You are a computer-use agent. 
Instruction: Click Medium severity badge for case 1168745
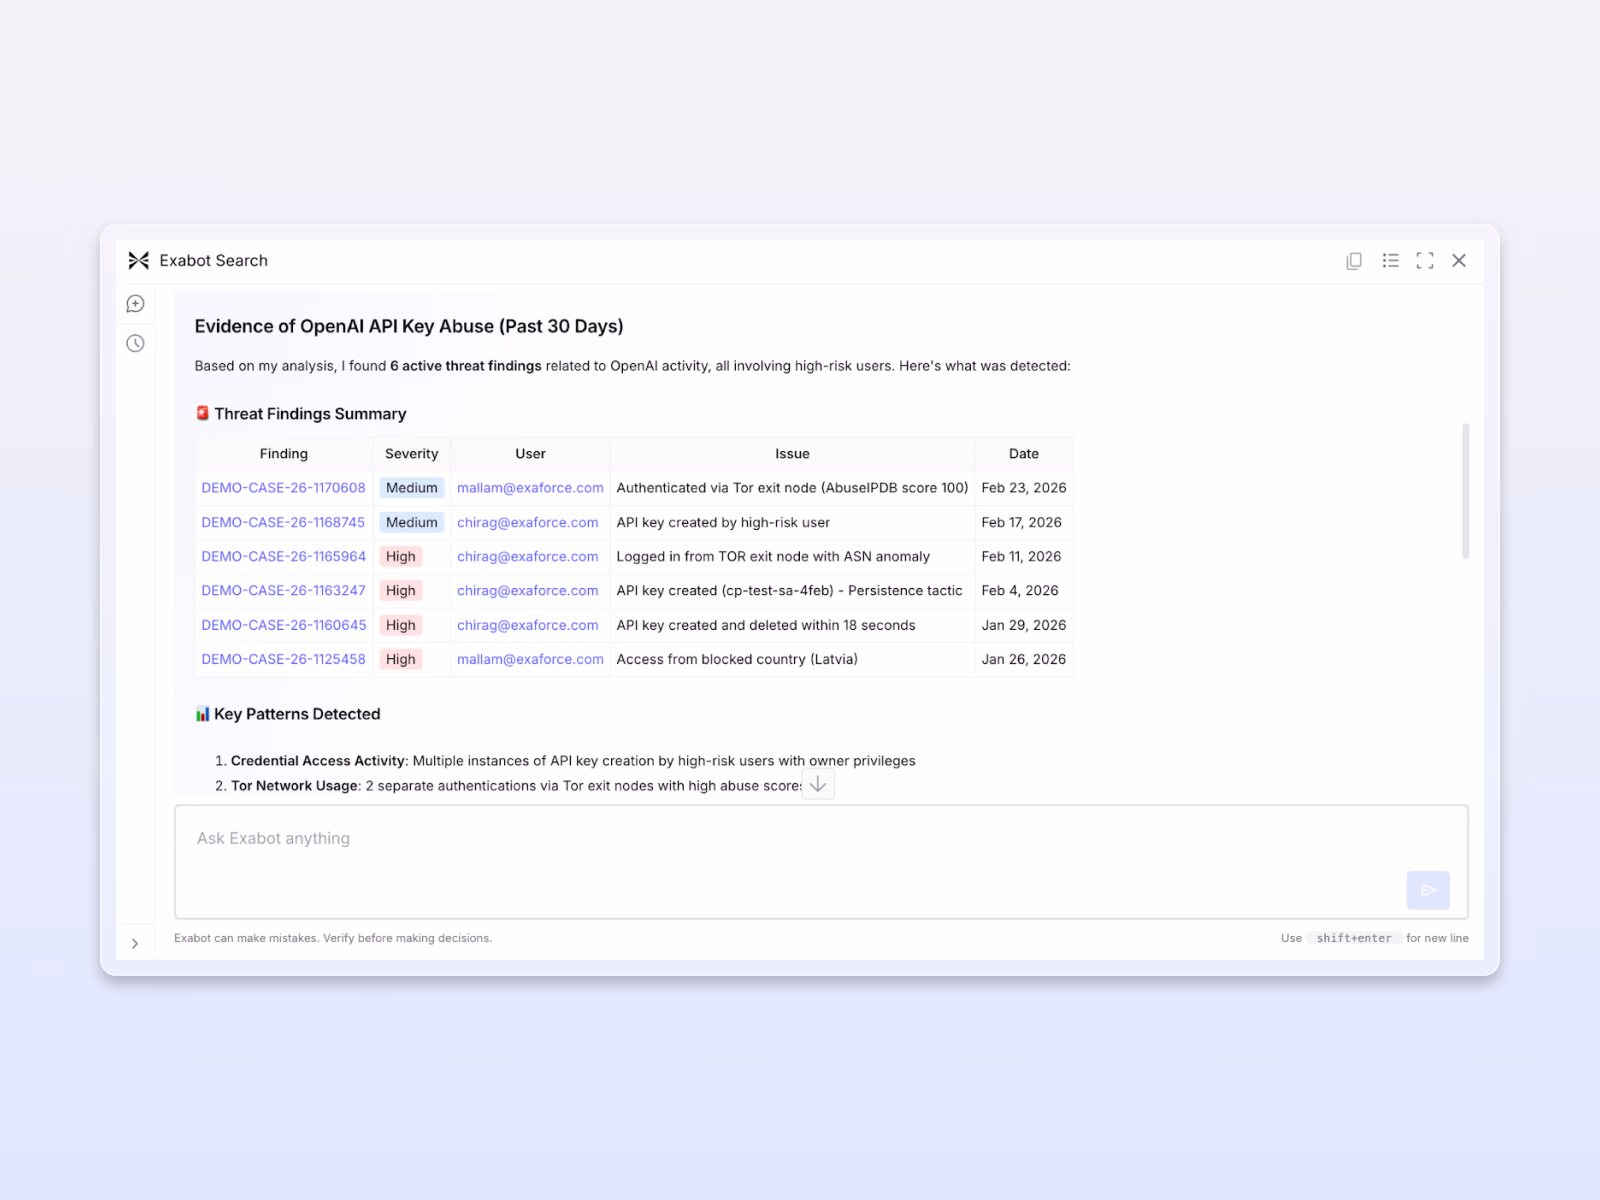pos(412,522)
